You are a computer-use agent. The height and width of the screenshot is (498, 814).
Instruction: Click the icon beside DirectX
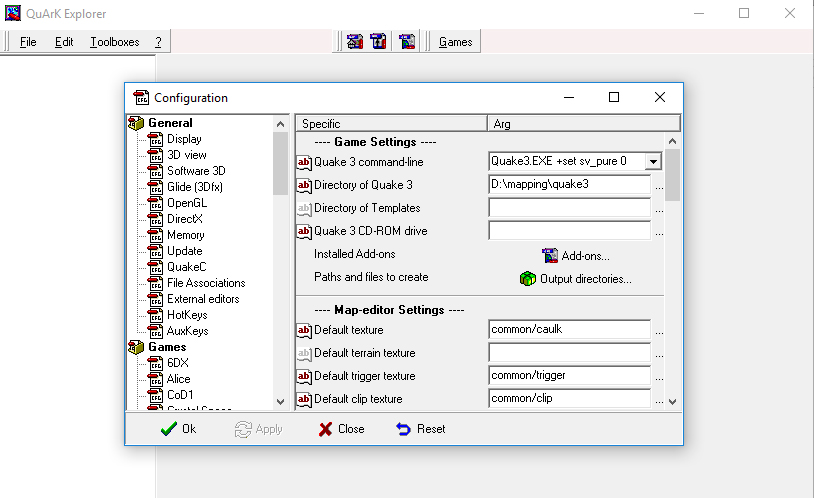(155, 219)
